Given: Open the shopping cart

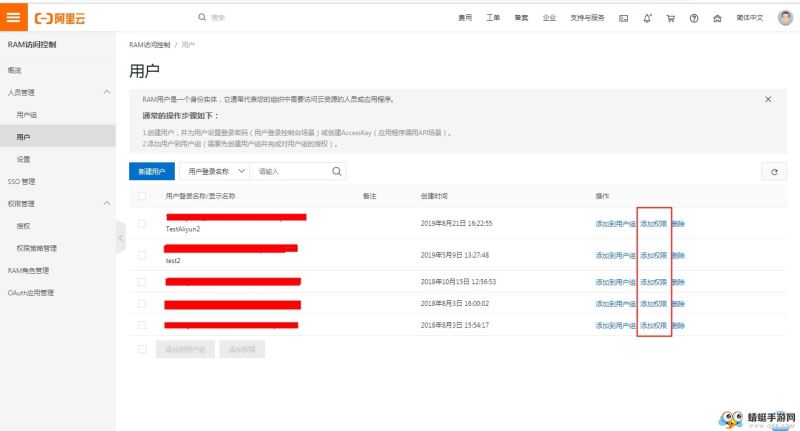Looking at the screenshot, I should [x=670, y=18].
